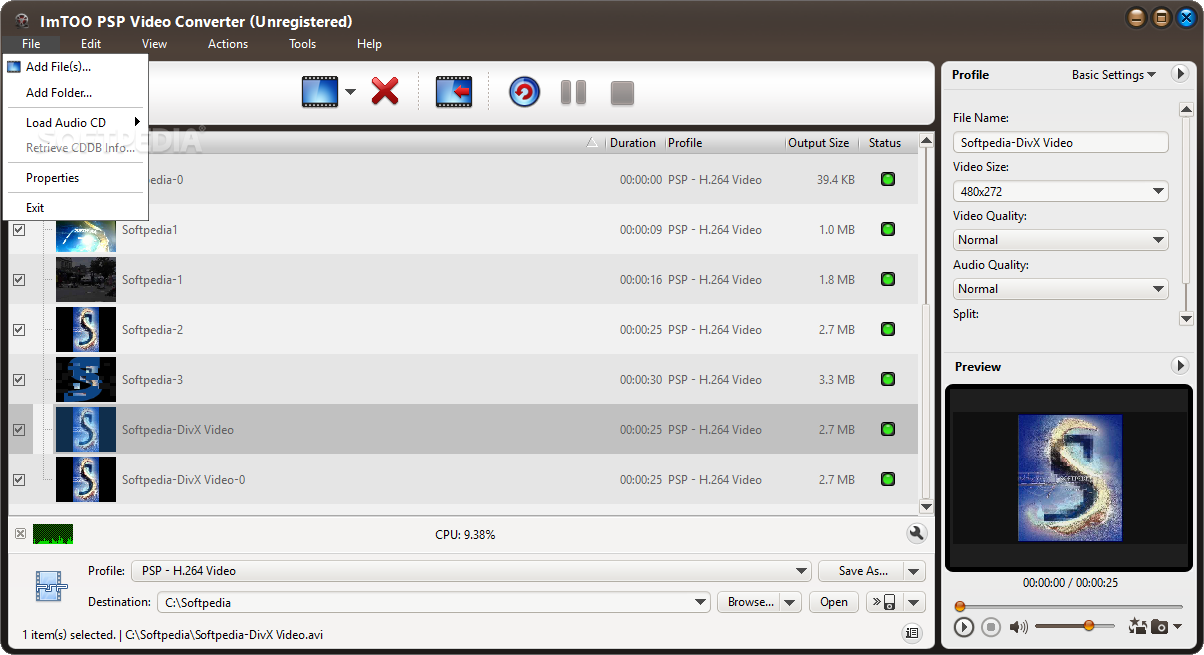Click the Add File(s) icon in File menu

pyautogui.click(x=14, y=67)
